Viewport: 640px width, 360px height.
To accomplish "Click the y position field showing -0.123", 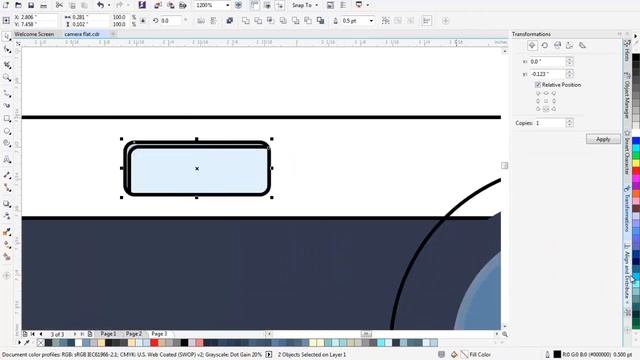I will 547,74.
